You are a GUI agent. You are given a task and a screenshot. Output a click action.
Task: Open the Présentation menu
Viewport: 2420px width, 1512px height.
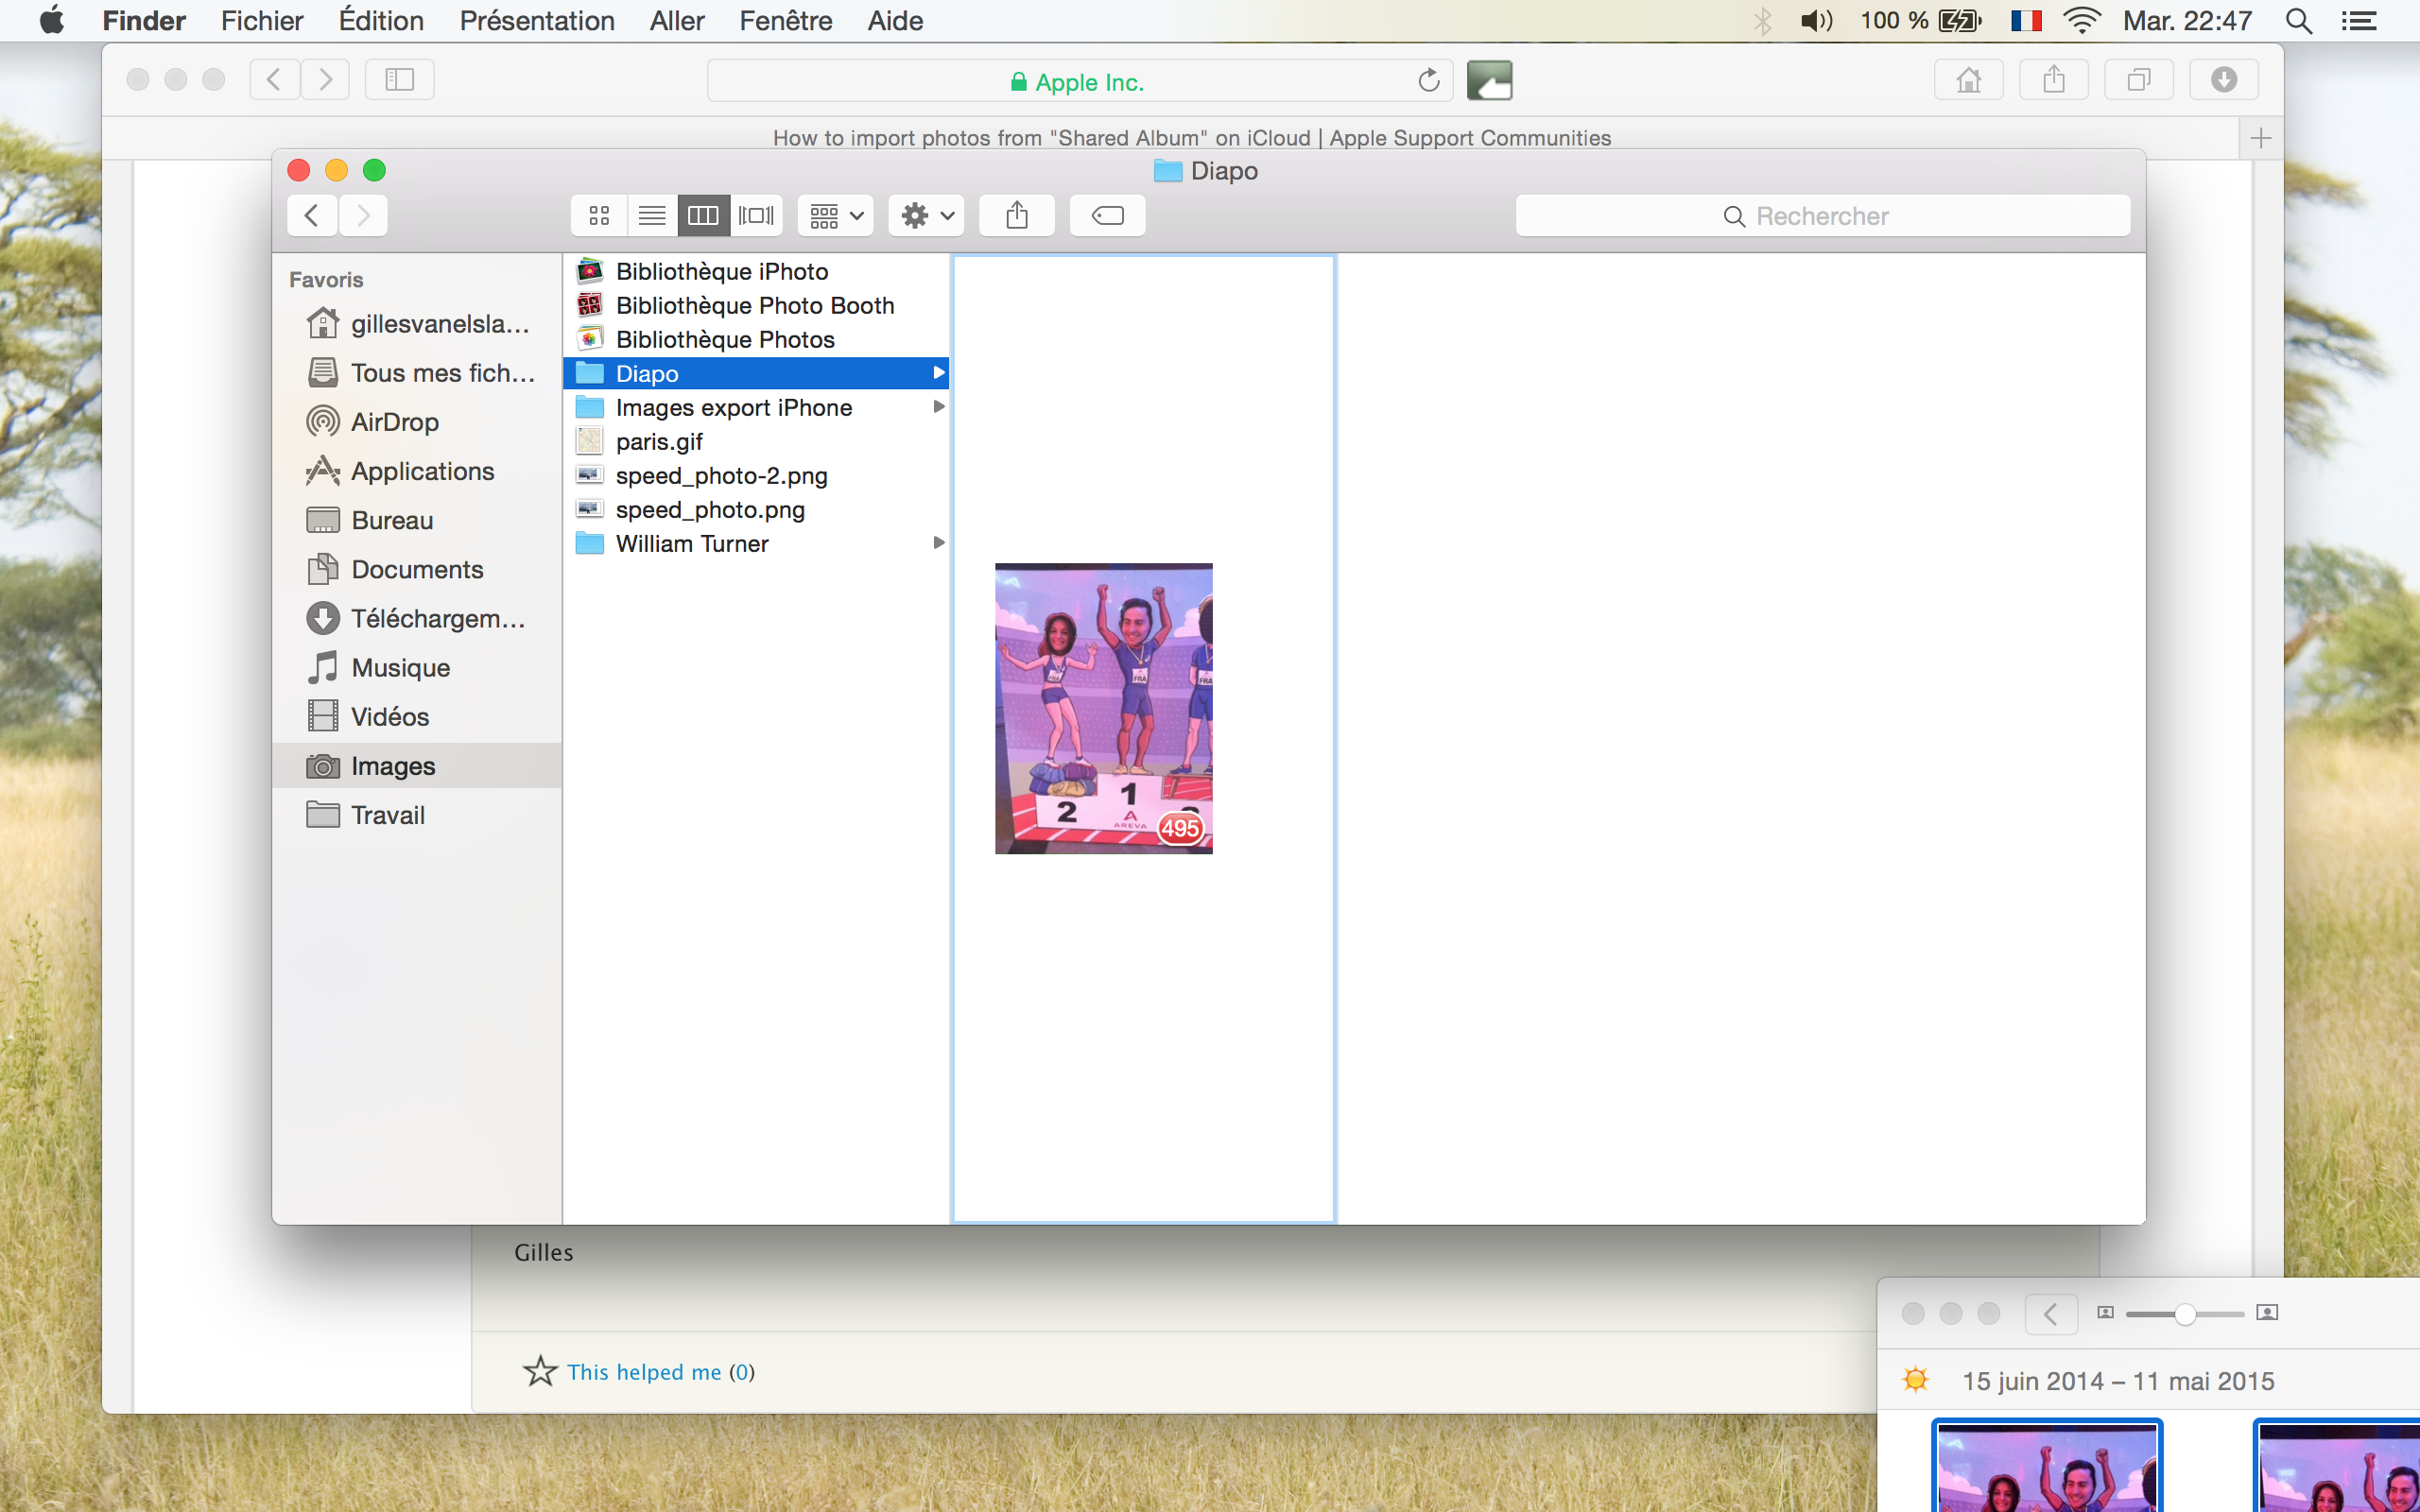pos(536,21)
